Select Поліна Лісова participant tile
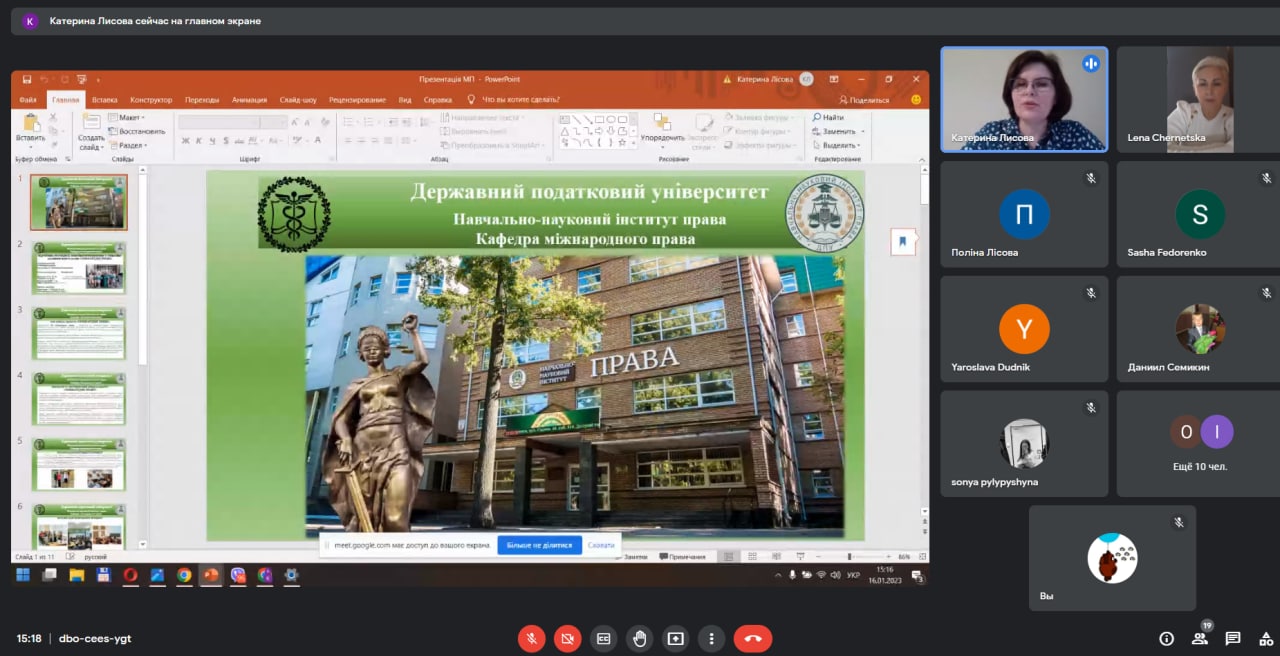Screen dimensions: 1280x656 click(1024, 214)
